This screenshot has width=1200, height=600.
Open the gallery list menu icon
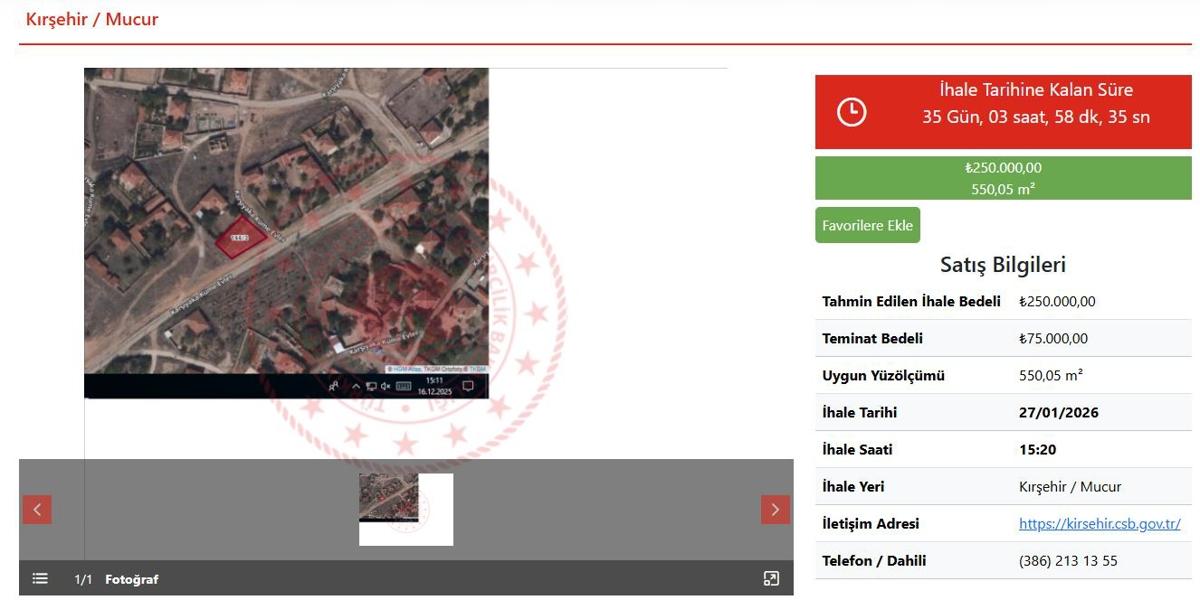[40, 579]
